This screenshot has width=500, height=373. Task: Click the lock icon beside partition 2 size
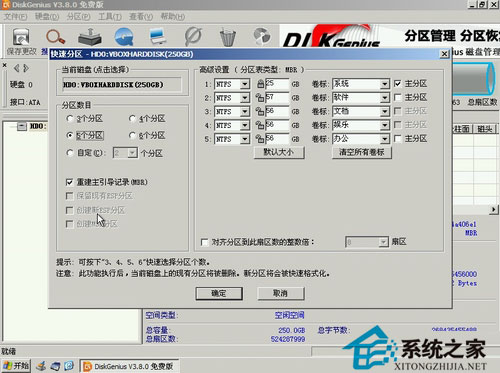tap(260, 98)
